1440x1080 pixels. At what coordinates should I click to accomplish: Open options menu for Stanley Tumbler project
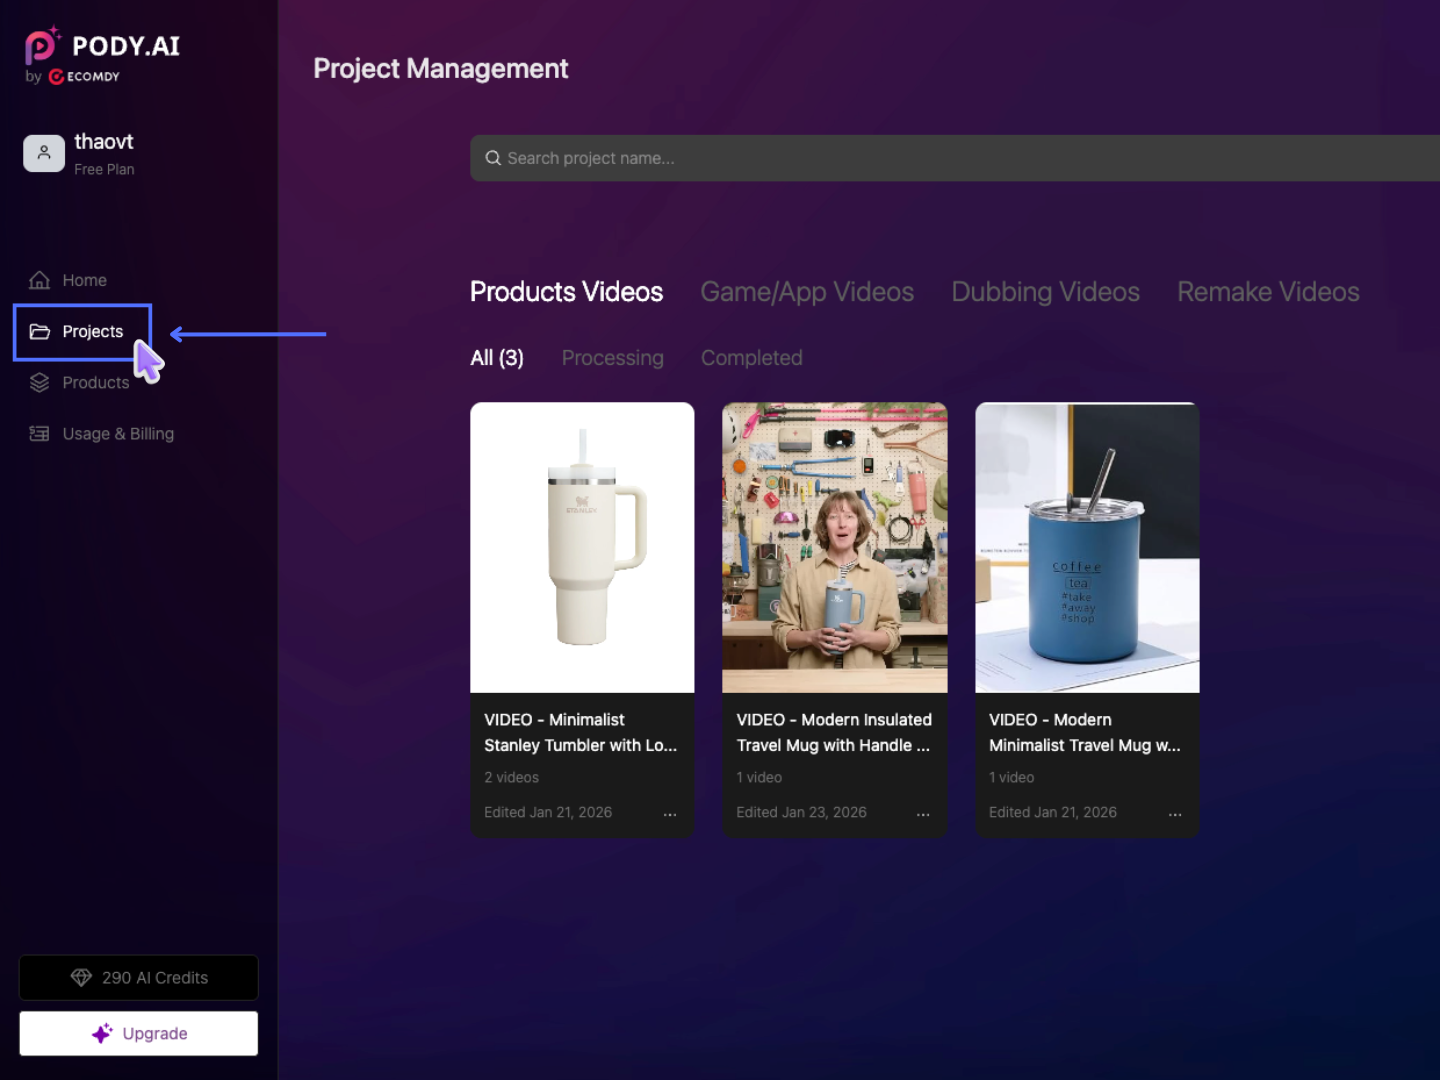coord(670,814)
